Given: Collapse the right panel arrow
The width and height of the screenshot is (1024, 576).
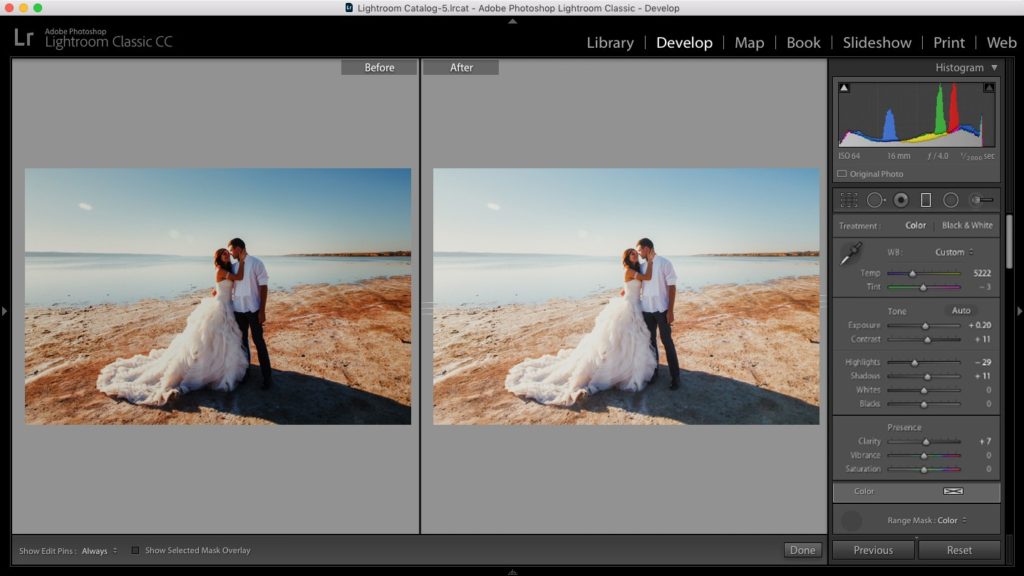Looking at the screenshot, I should point(1019,312).
